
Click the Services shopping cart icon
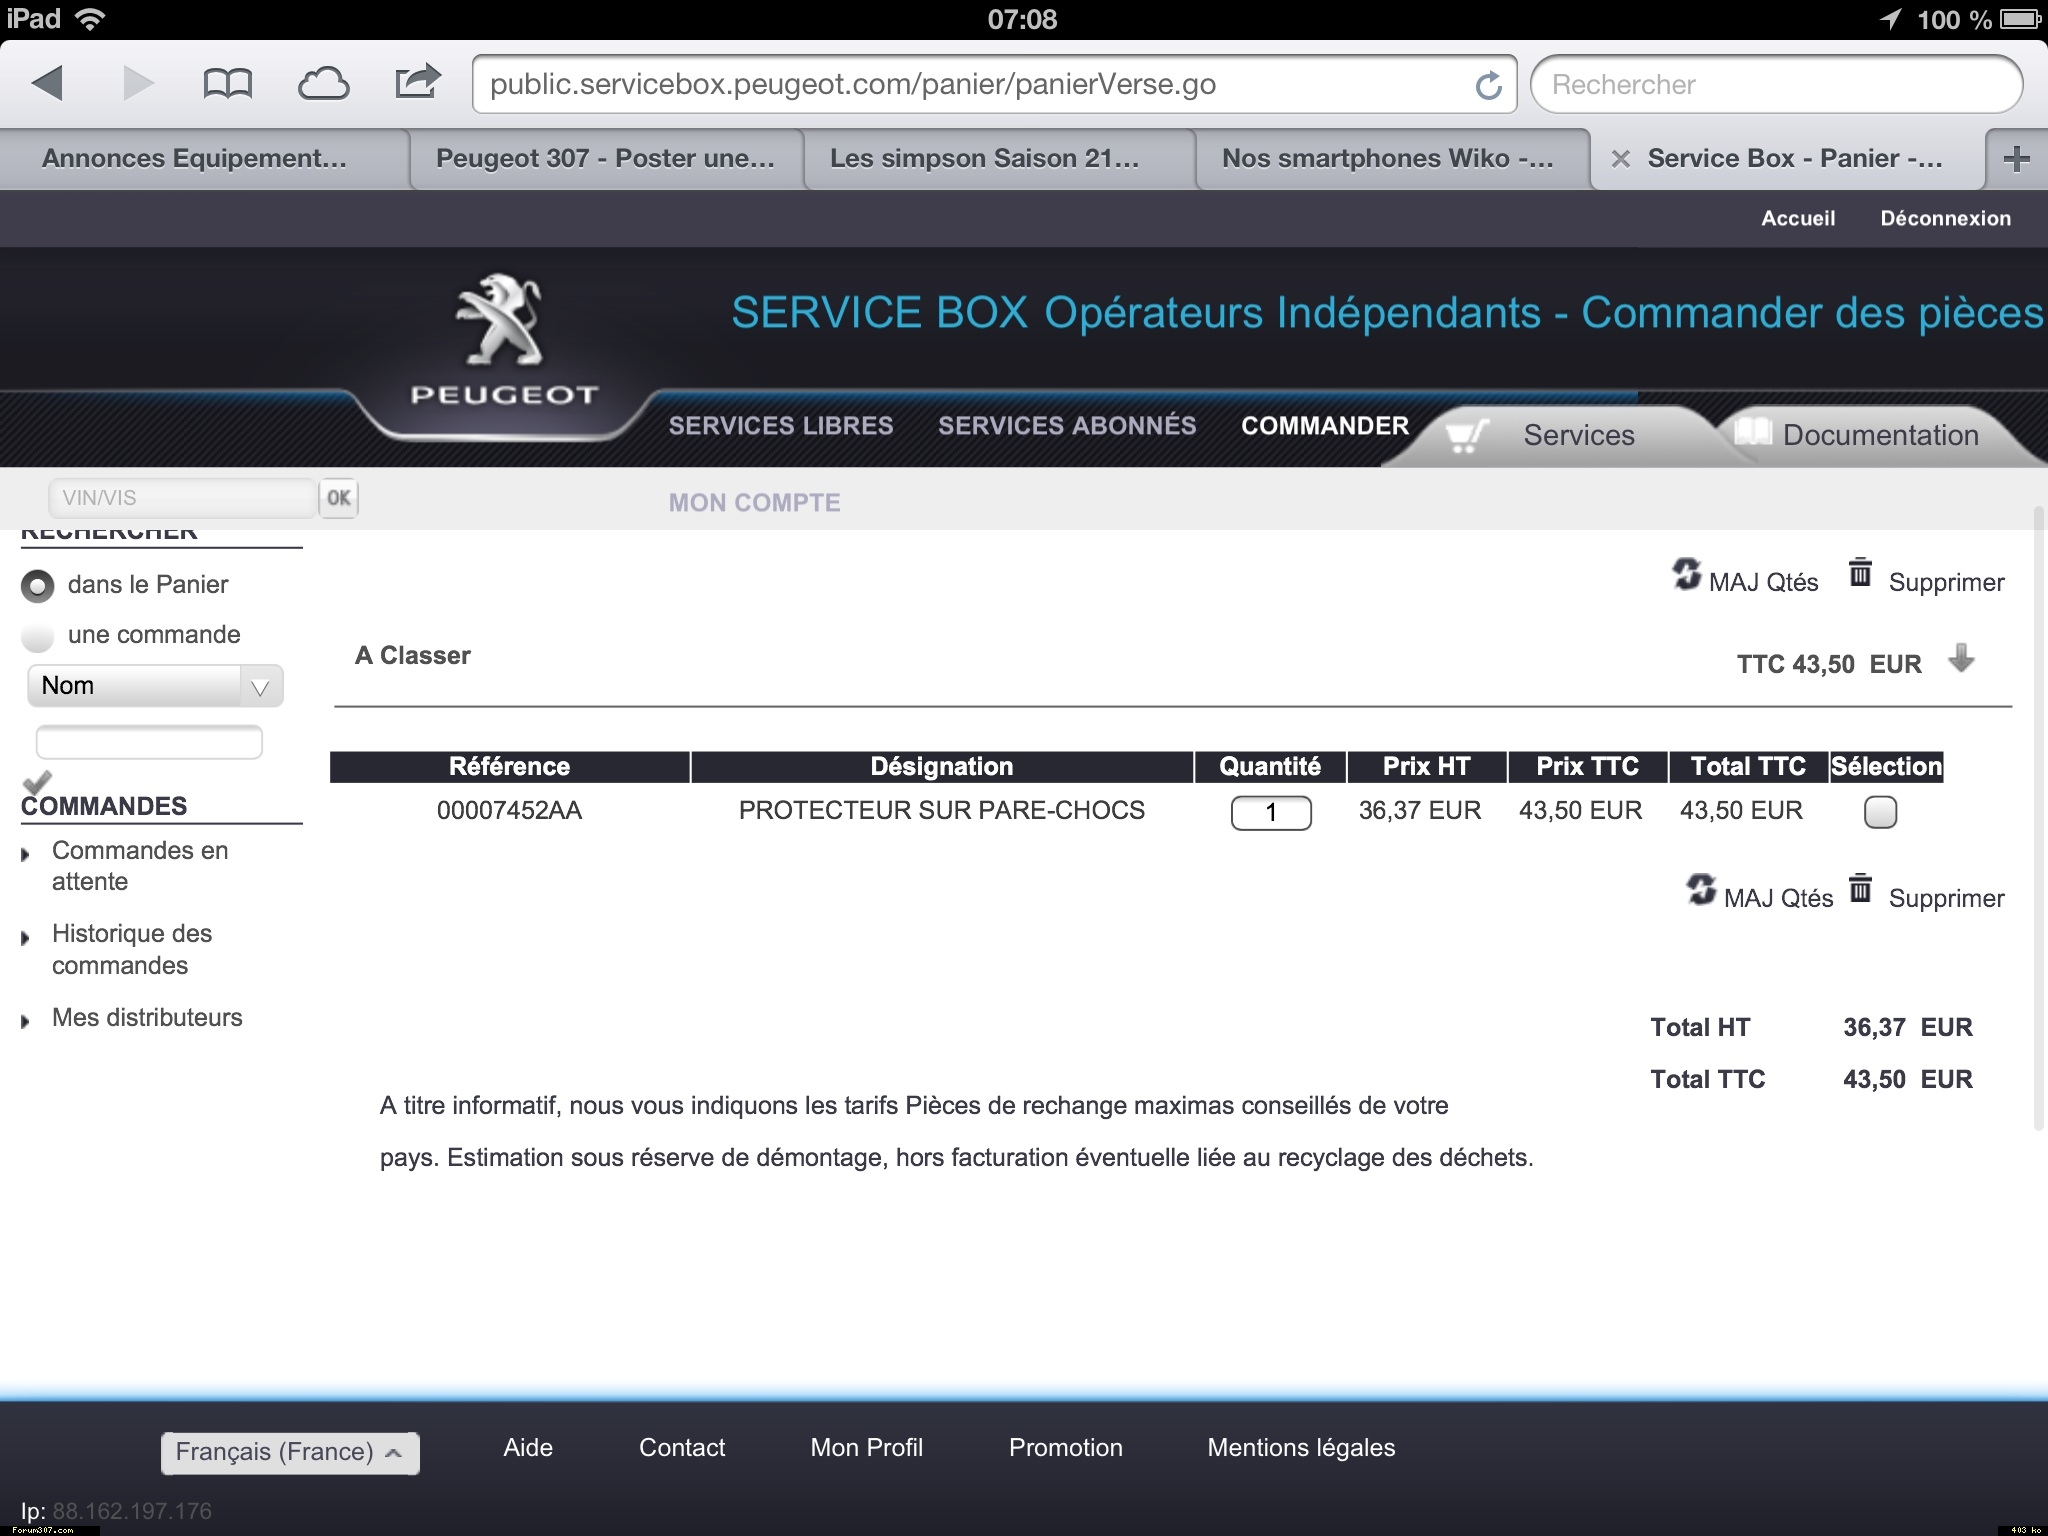click(x=1466, y=435)
